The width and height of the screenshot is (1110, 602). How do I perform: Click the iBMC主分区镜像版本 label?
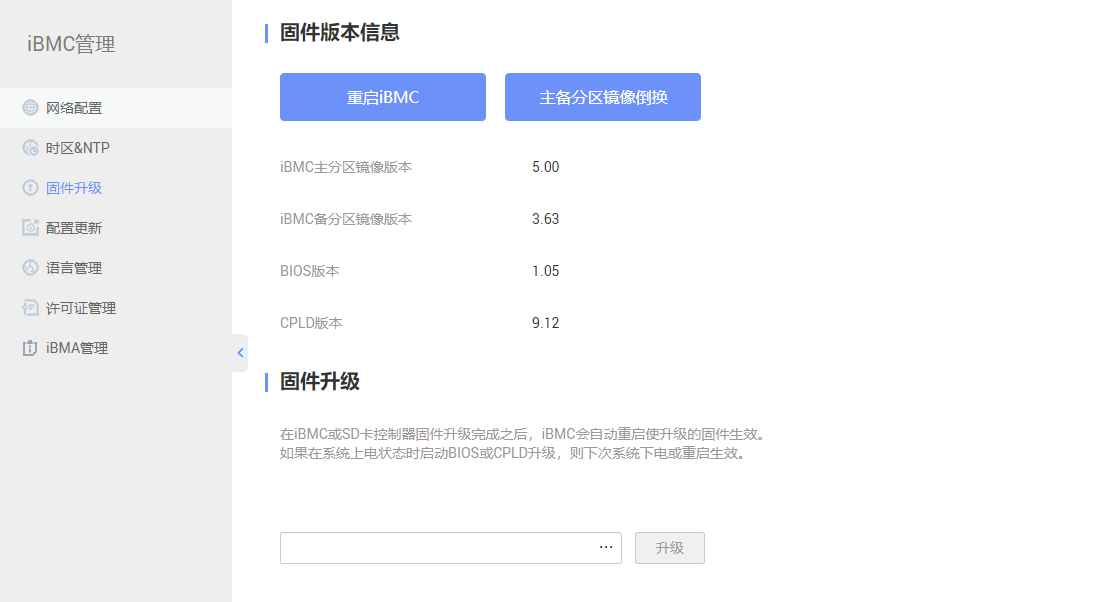346,167
